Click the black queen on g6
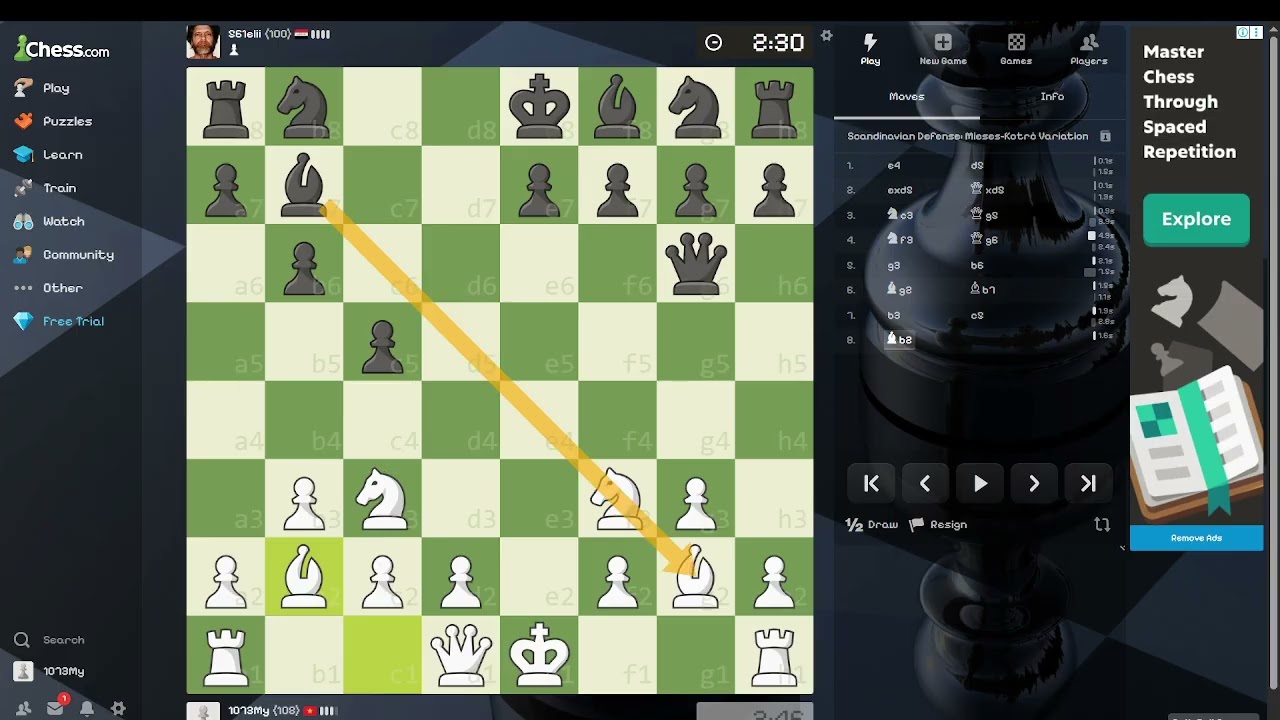Image resolution: width=1280 pixels, height=720 pixels. [696, 263]
